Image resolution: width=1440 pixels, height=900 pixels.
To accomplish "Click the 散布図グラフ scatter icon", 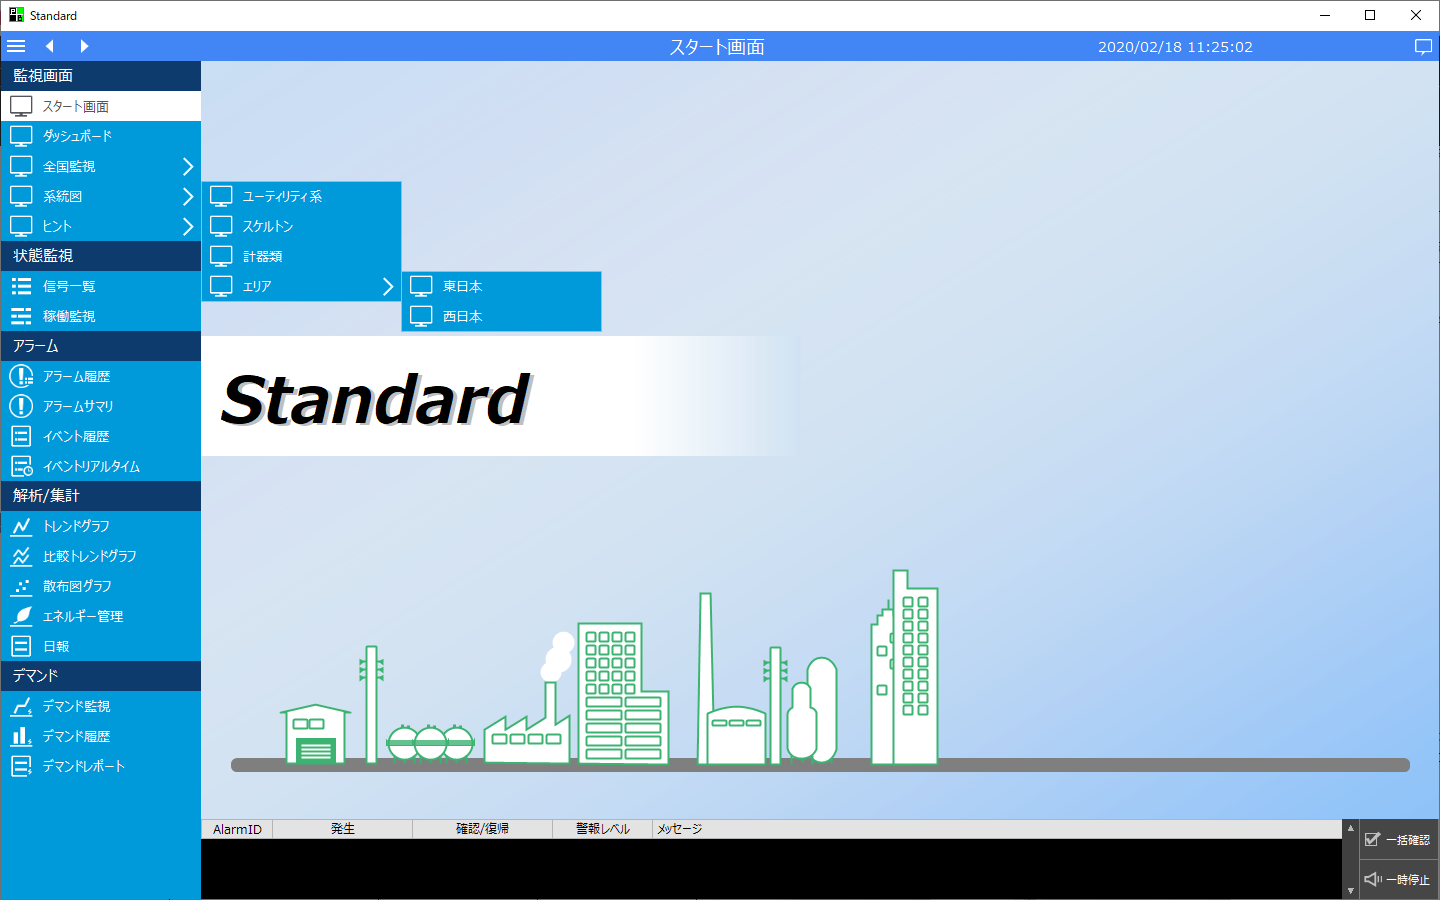I will point(21,586).
